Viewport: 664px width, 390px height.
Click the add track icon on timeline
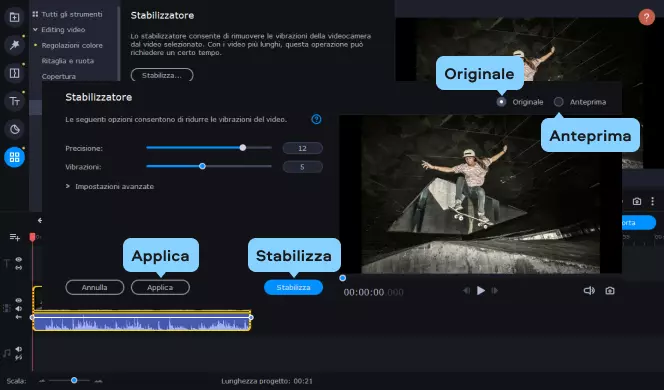(14, 237)
